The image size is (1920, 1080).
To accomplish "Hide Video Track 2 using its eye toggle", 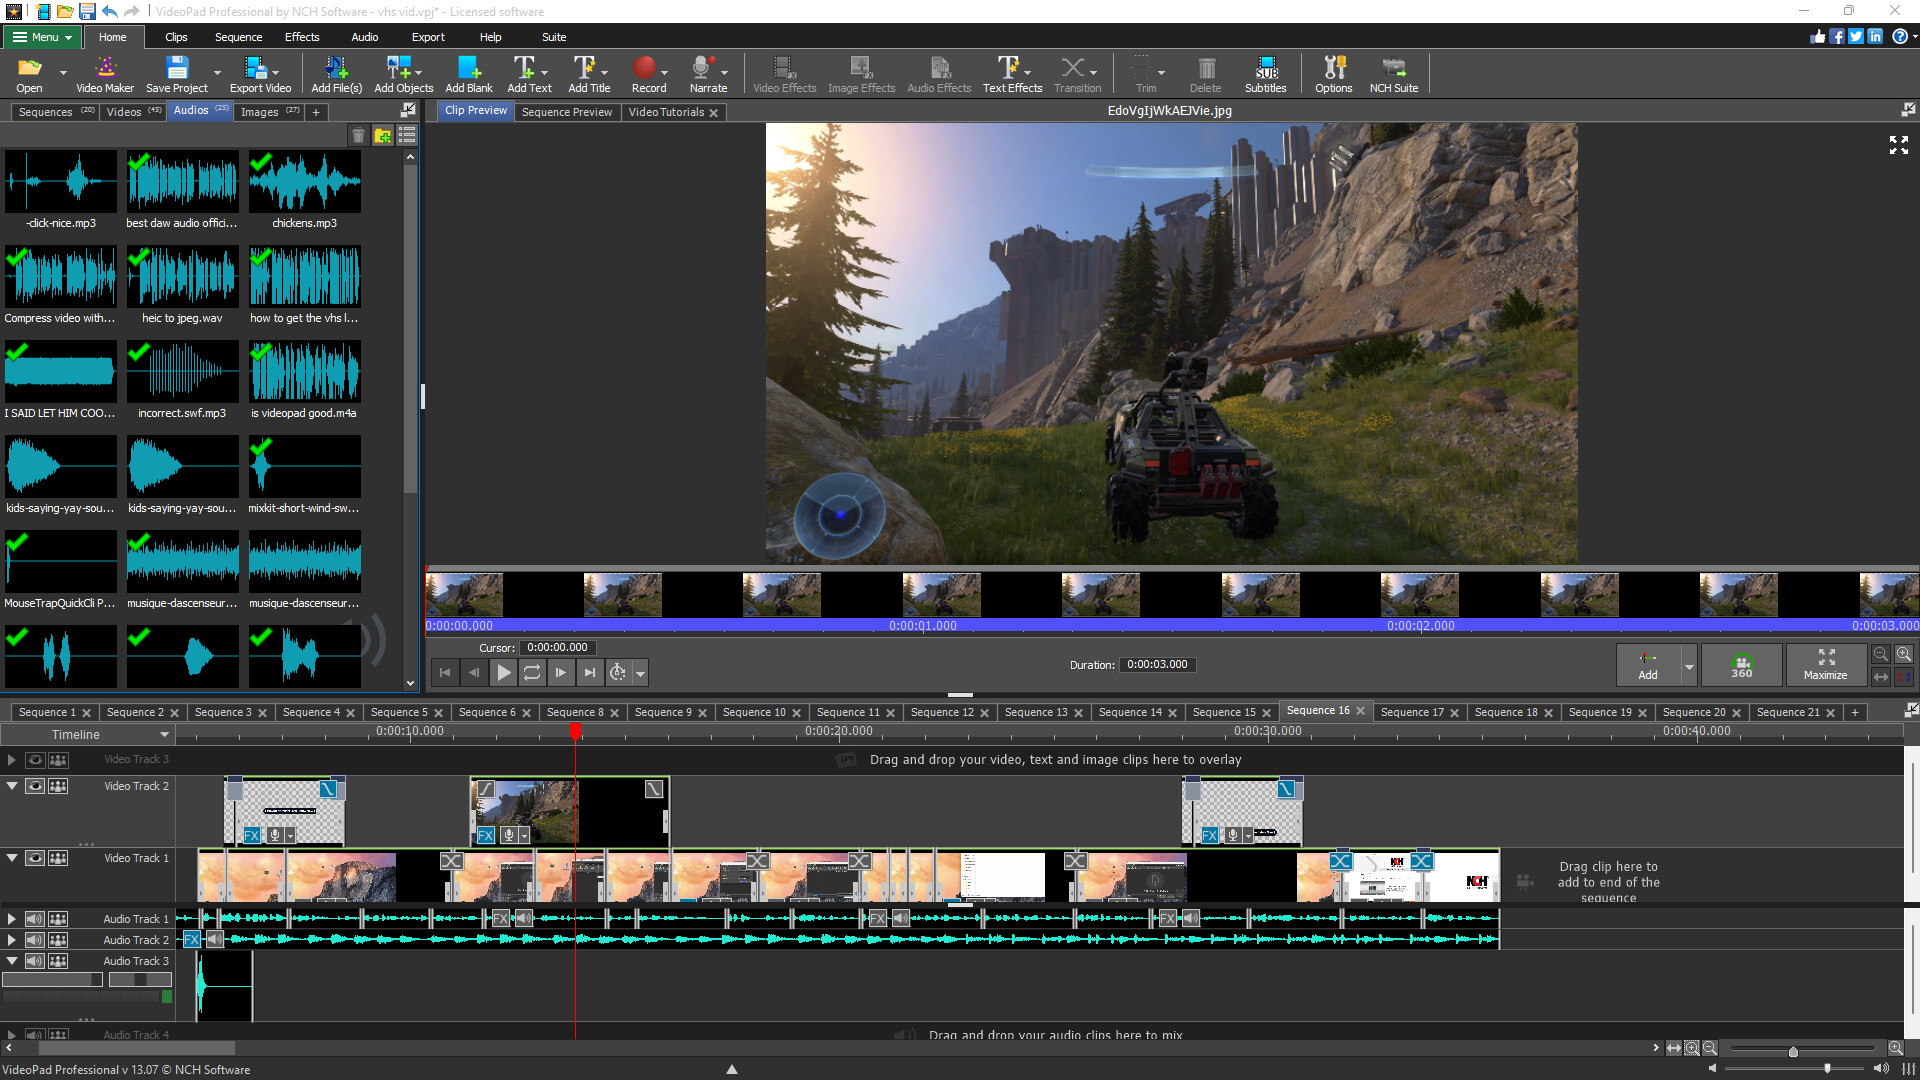I will (35, 786).
